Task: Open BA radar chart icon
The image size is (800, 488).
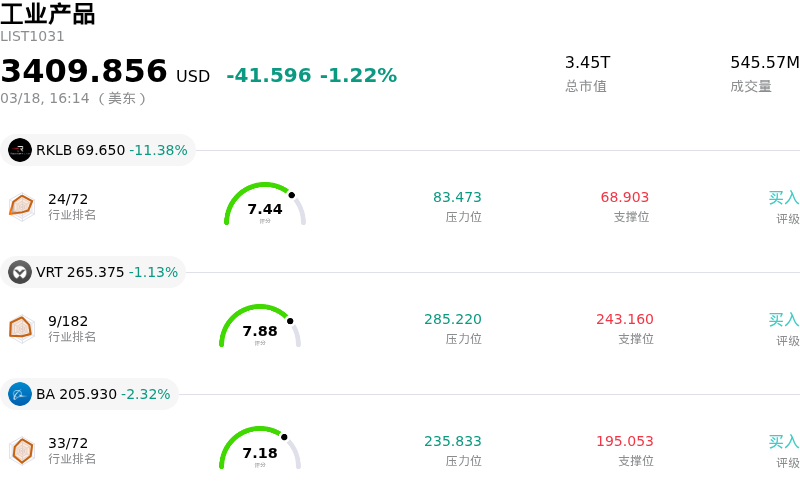Action: 21,449
